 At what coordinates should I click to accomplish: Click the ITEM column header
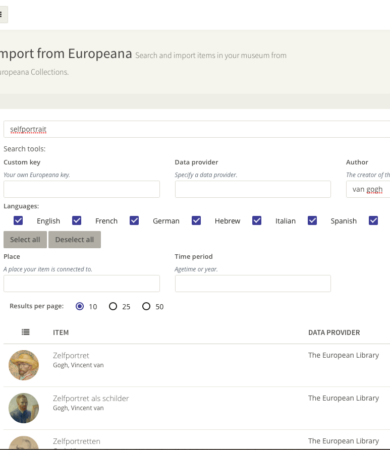pyautogui.click(x=61, y=332)
